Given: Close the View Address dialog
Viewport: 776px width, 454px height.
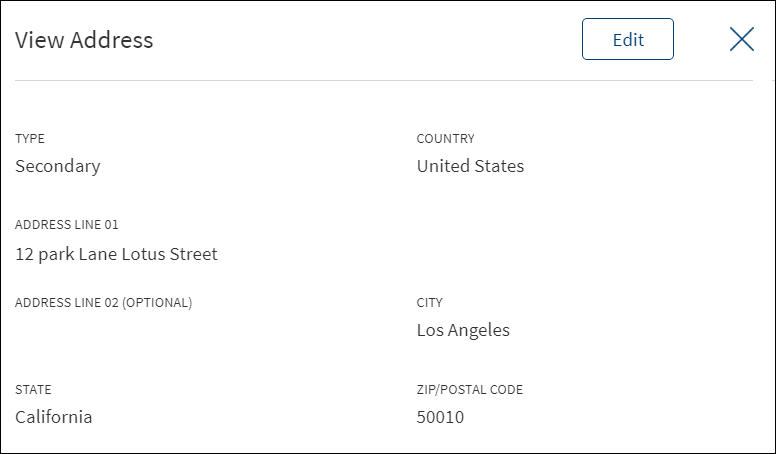Looking at the screenshot, I should [742, 39].
